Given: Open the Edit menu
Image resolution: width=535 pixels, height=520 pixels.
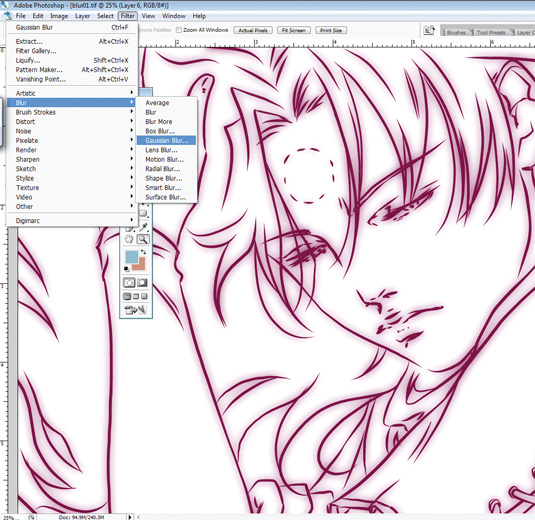Looking at the screenshot, I should pyautogui.click(x=38, y=16).
